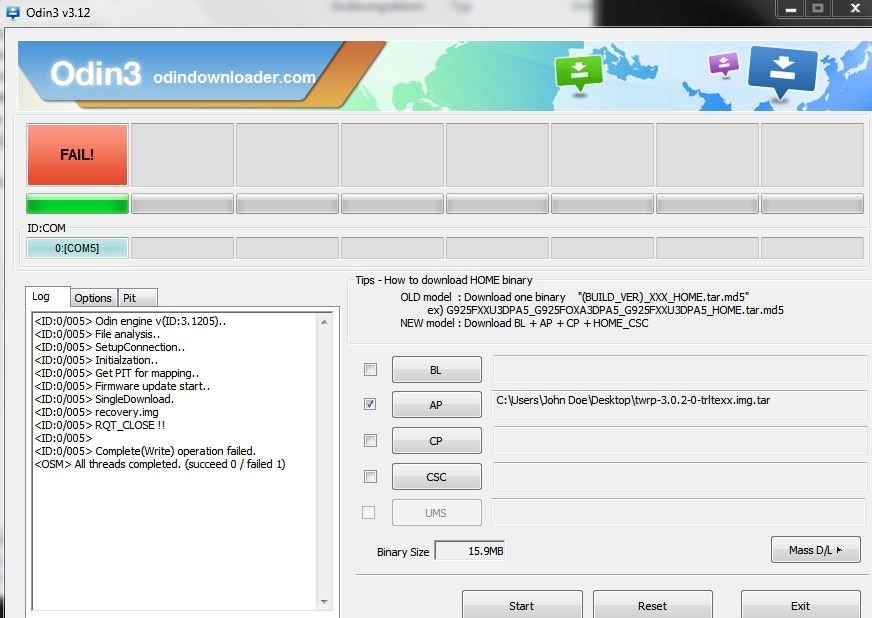Click the purple download icon in banner

point(724,64)
